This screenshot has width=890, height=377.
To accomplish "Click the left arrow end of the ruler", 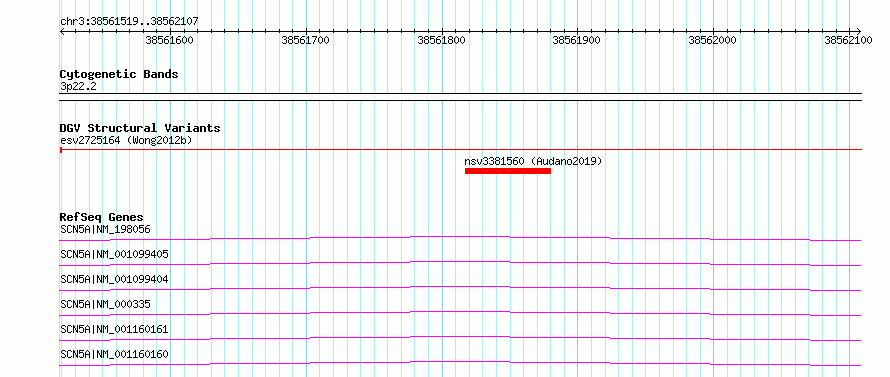I will pos(62,31).
